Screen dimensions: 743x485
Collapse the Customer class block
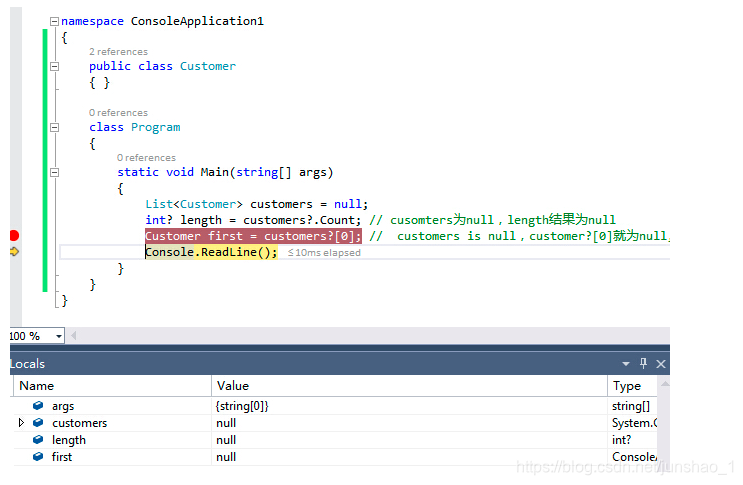pyautogui.click(x=54, y=66)
